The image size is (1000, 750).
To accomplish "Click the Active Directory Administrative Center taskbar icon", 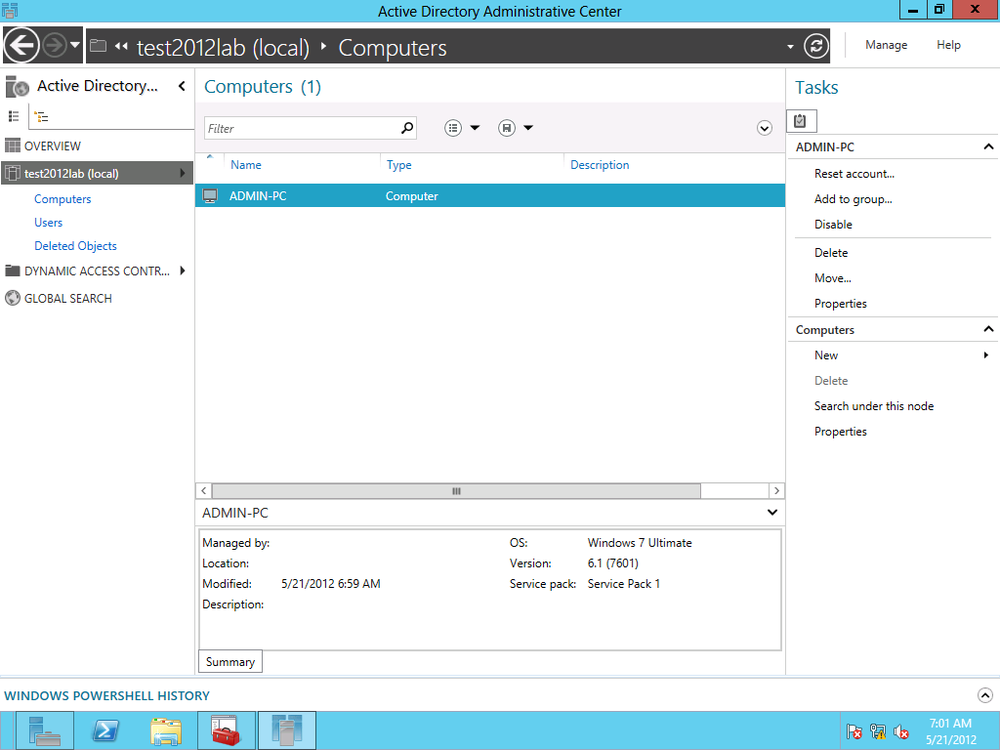I will [x=287, y=731].
